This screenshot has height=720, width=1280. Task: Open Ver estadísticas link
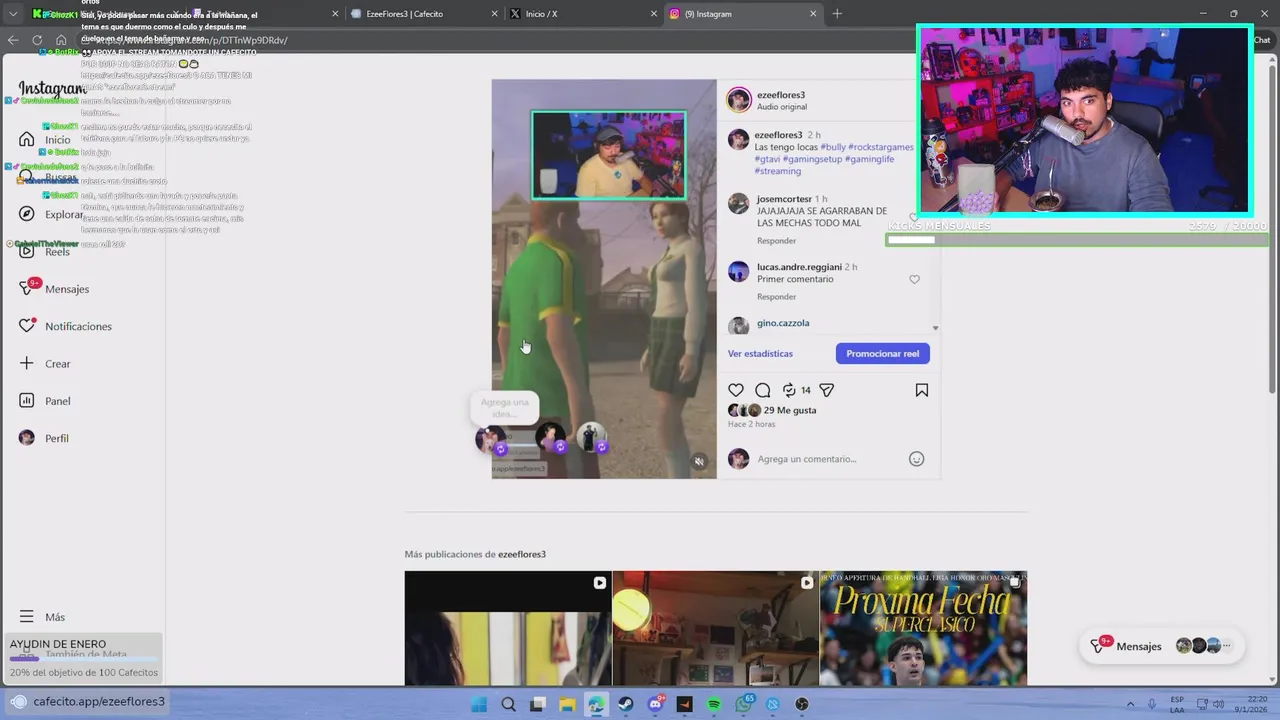point(760,353)
